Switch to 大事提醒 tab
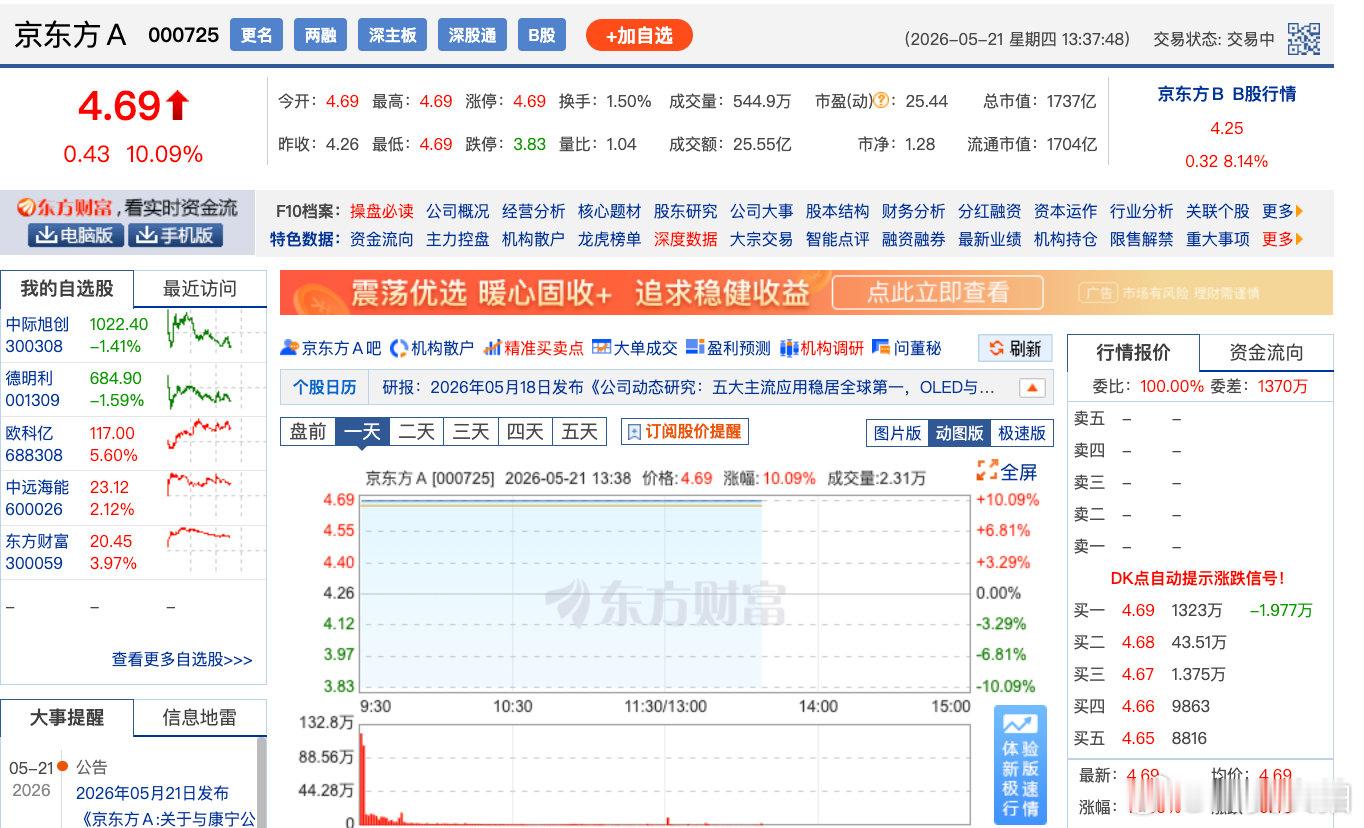Screen dimensions: 1364x828 pyautogui.click(x=67, y=717)
